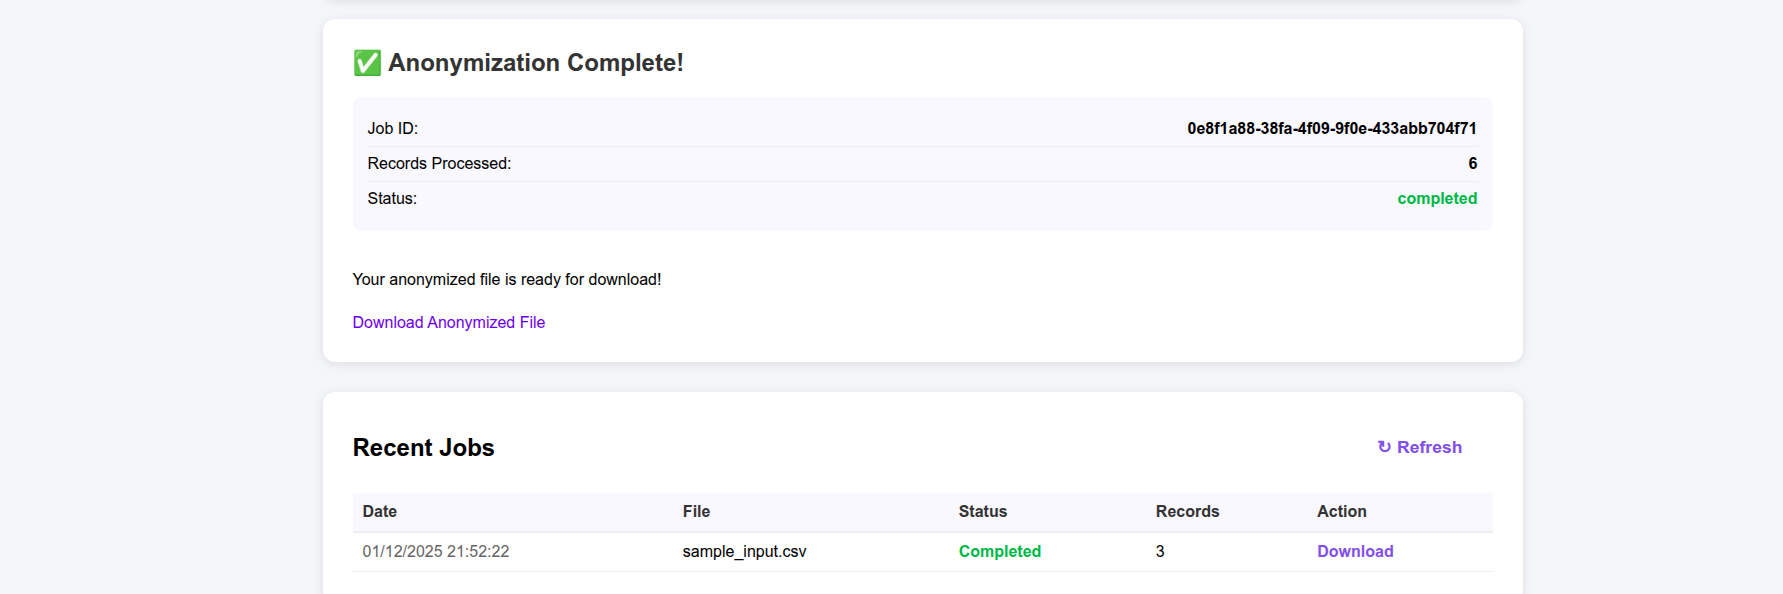Image resolution: width=1783 pixels, height=594 pixels.
Task: Click the File column header
Action: (695, 511)
